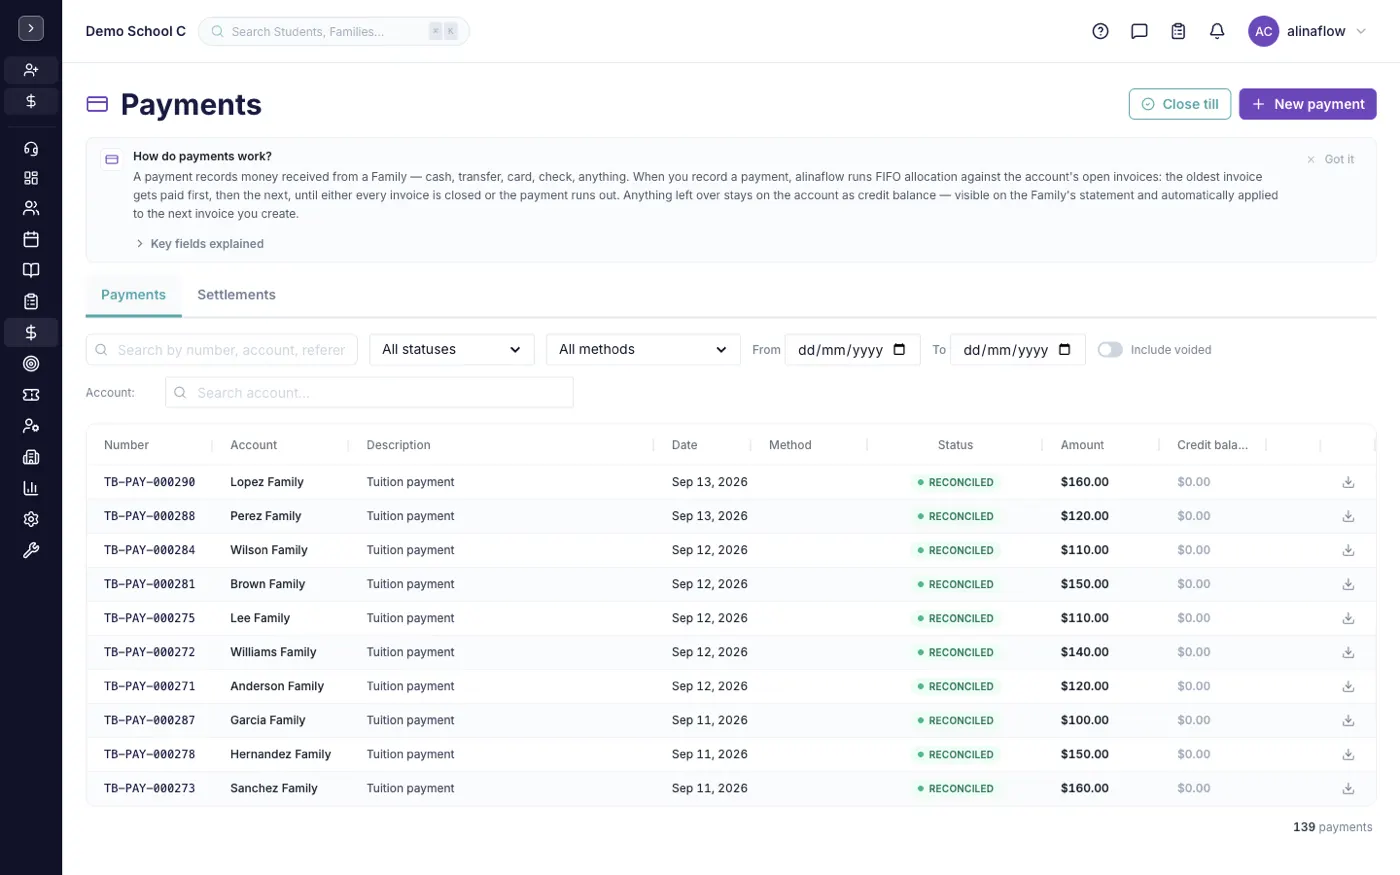This screenshot has width=1400, height=875.
Task: Click the Lee Family account cell
Action: click(260, 618)
